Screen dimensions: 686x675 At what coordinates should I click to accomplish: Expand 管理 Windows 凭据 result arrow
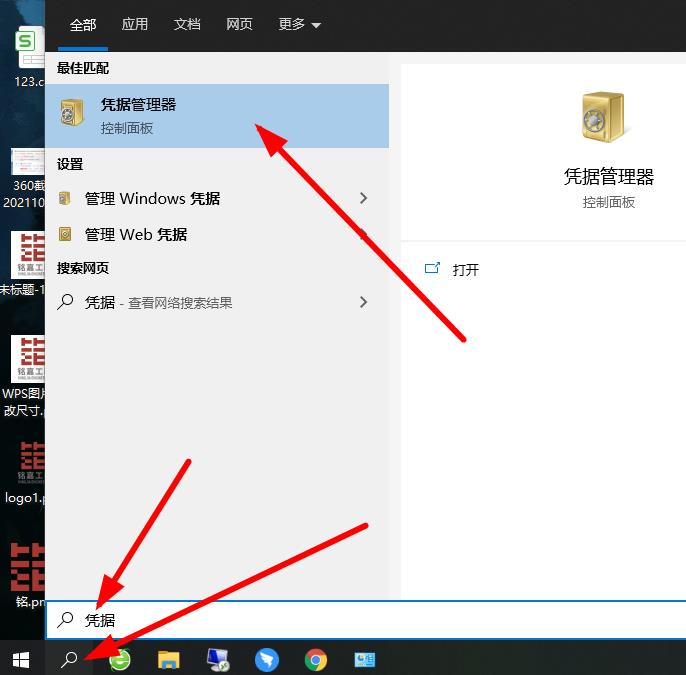[363, 198]
